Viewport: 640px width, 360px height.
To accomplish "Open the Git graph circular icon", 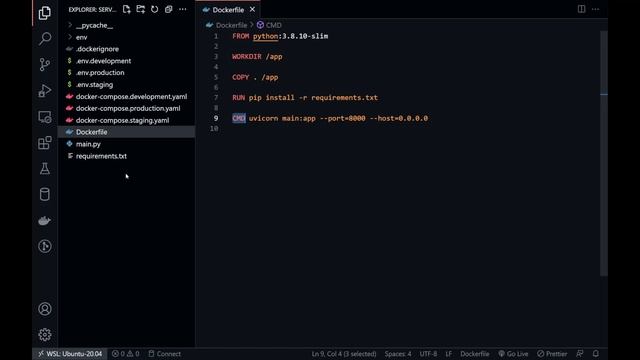I will 45,246.
